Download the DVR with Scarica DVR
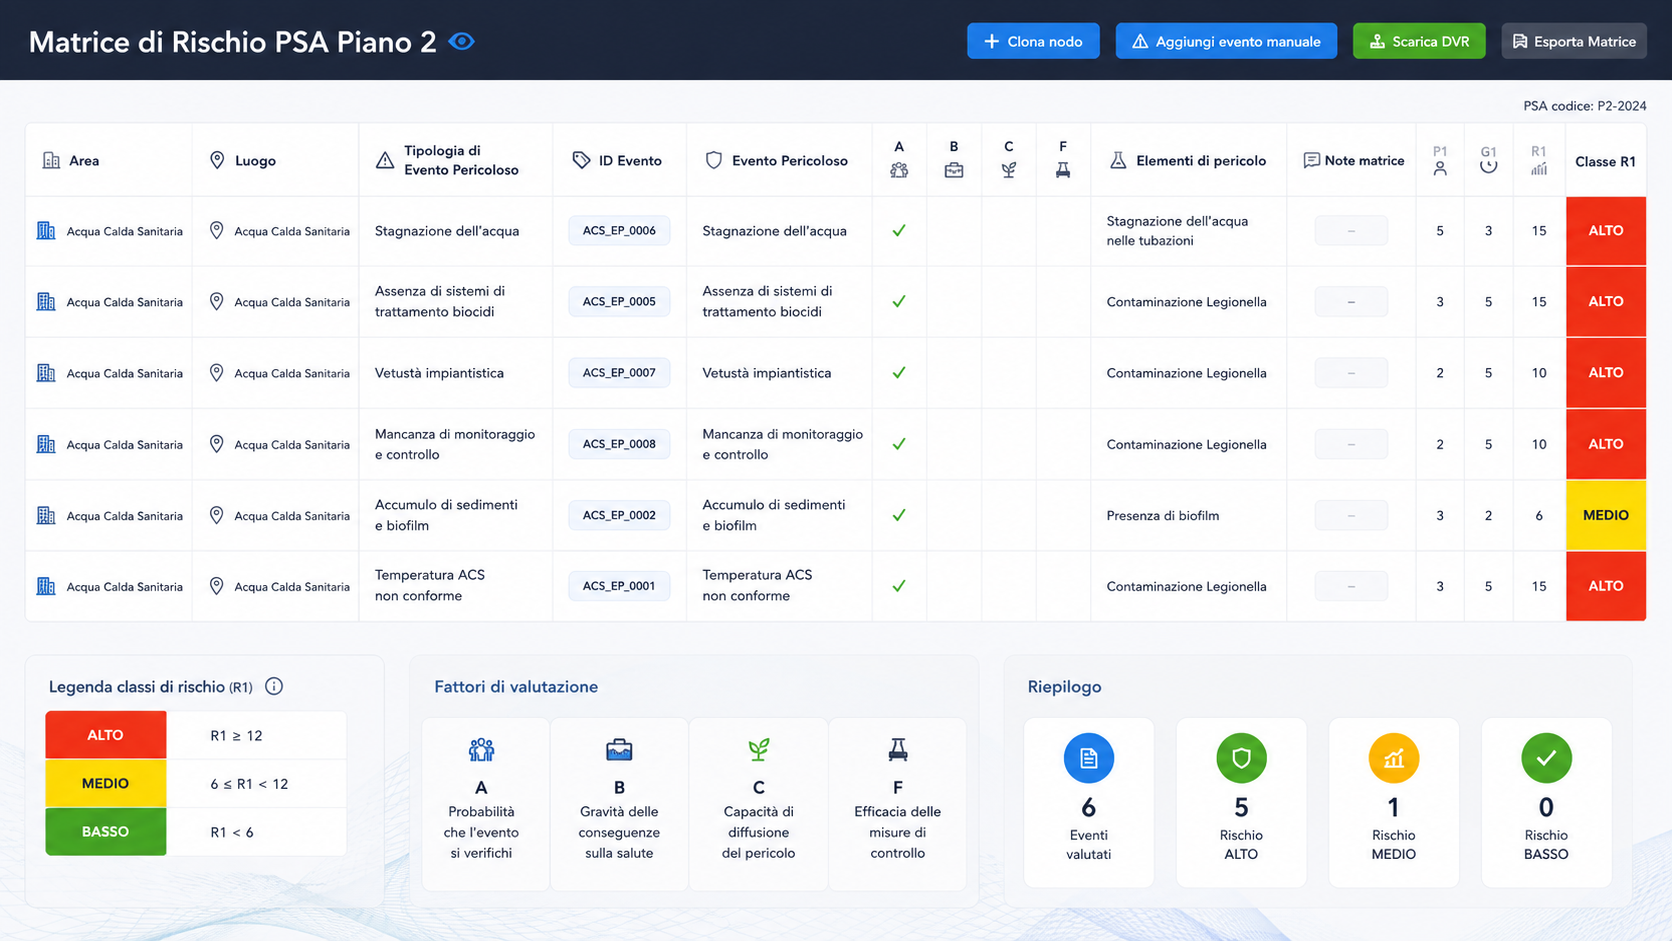Image resolution: width=1672 pixels, height=941 pixels. (x=1419, y=41)
